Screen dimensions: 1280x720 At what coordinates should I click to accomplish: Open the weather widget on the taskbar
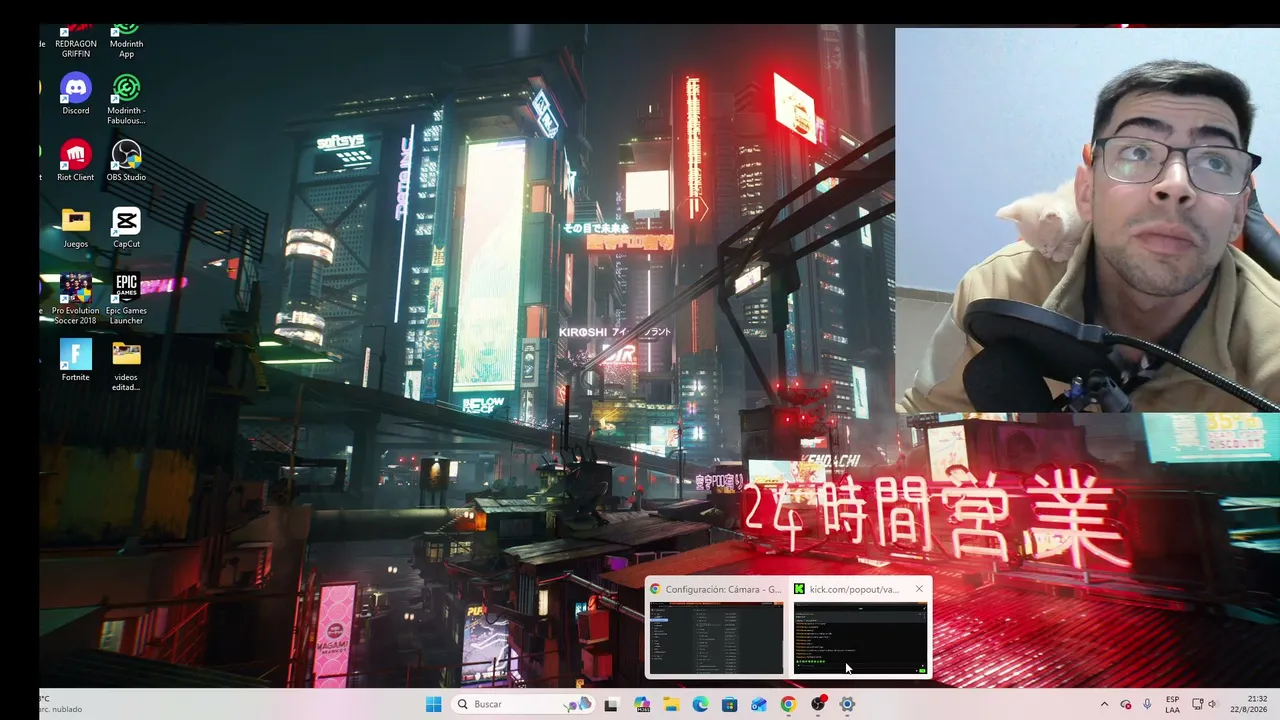tap(60, 704)
